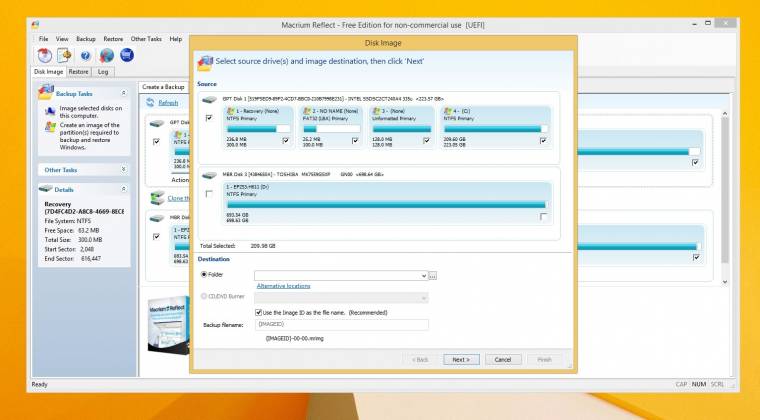This screenshot has height=420, width=760.
Task: Open the Other Tasks menu
Action: pos(146,39)
